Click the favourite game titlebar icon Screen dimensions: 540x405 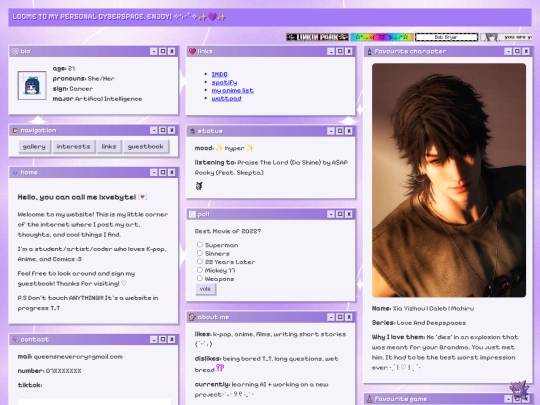(370, 399)
